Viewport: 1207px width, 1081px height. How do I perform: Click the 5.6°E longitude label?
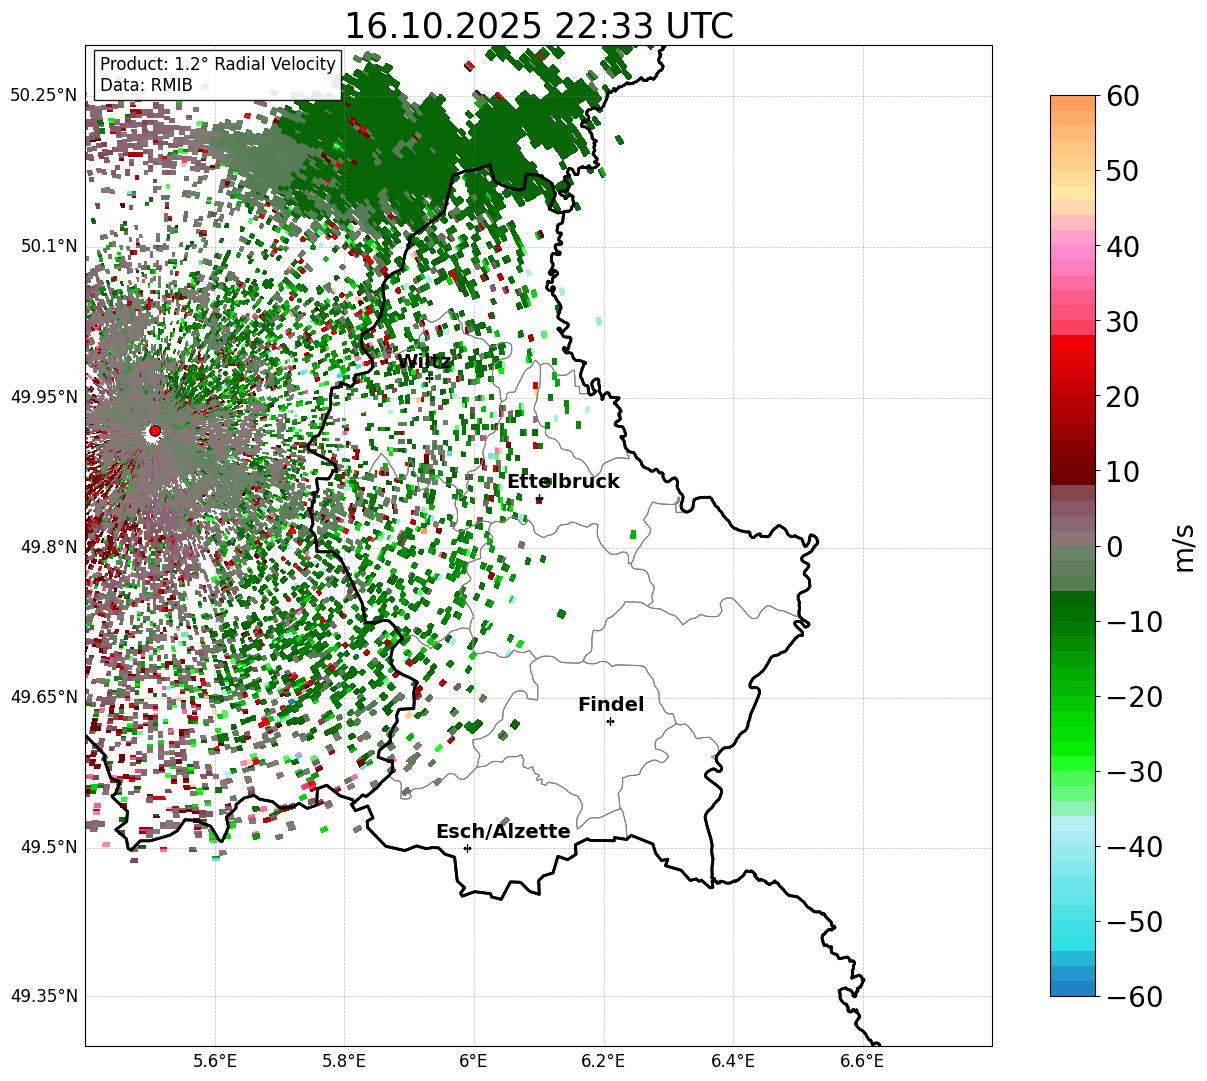point(215,1060)
